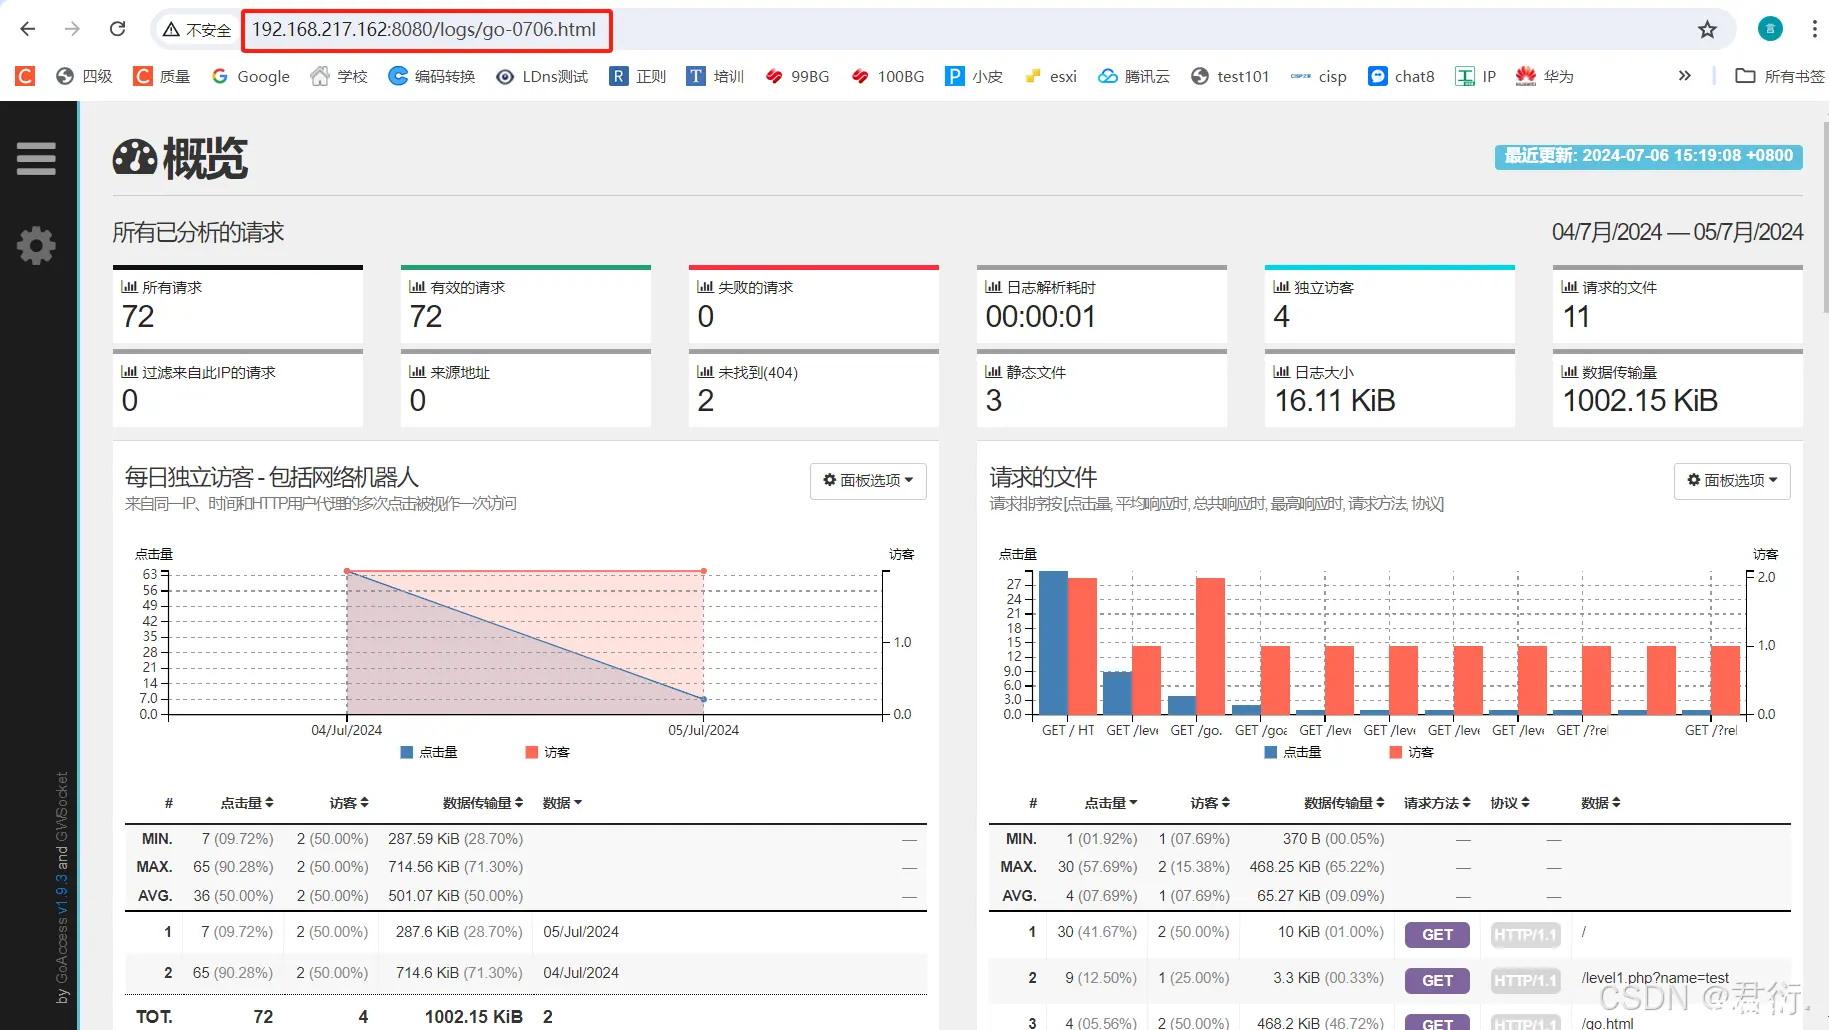The width and height of the screenshot is (1829, 1030).
Task: Sort requested files table by 访客
Action: (1210, 803)
